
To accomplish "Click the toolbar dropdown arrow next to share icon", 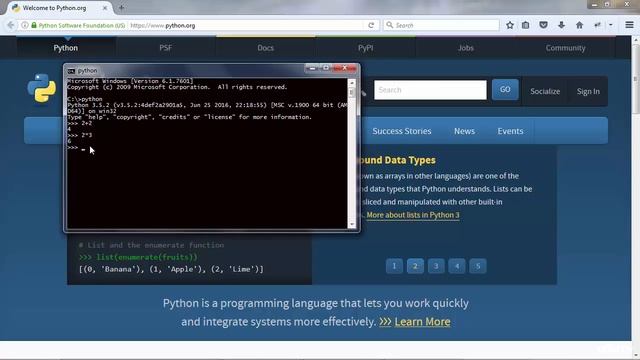I will 611,25.
